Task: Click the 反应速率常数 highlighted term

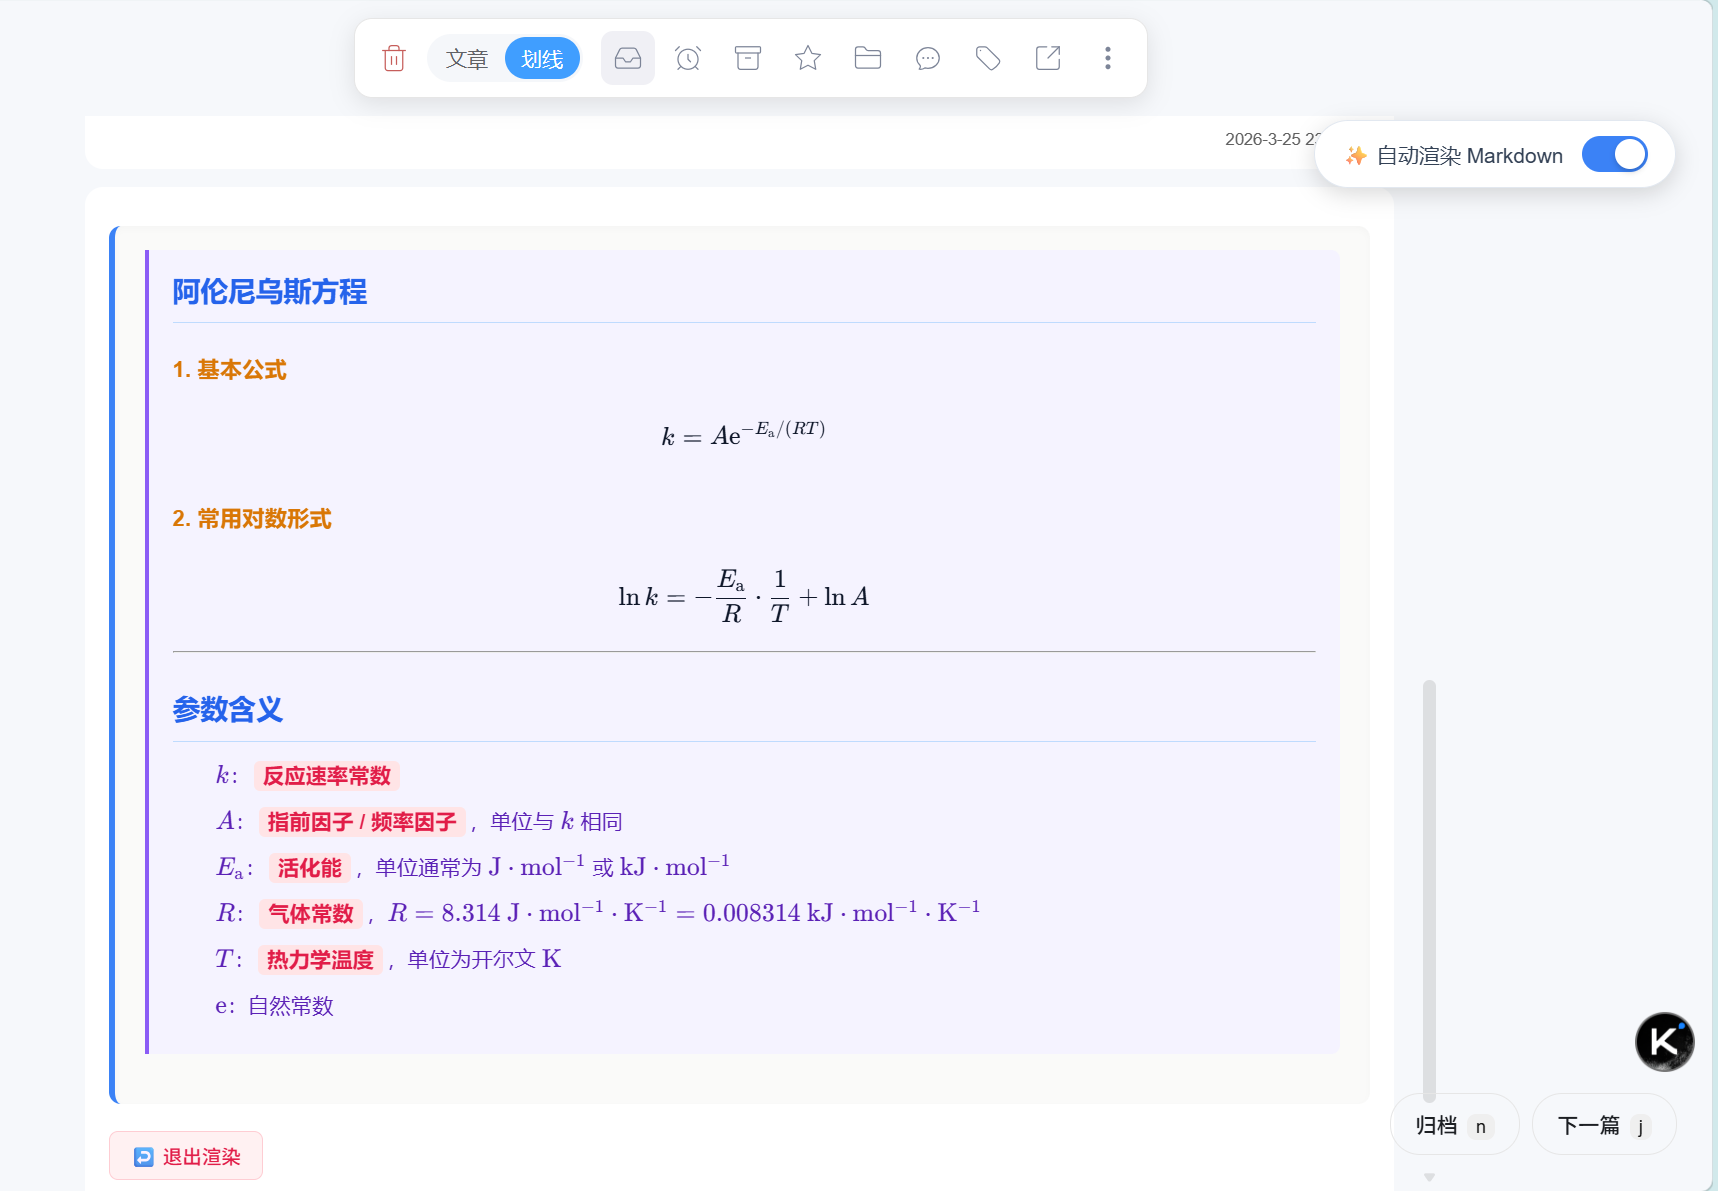Action: (327, 776)
